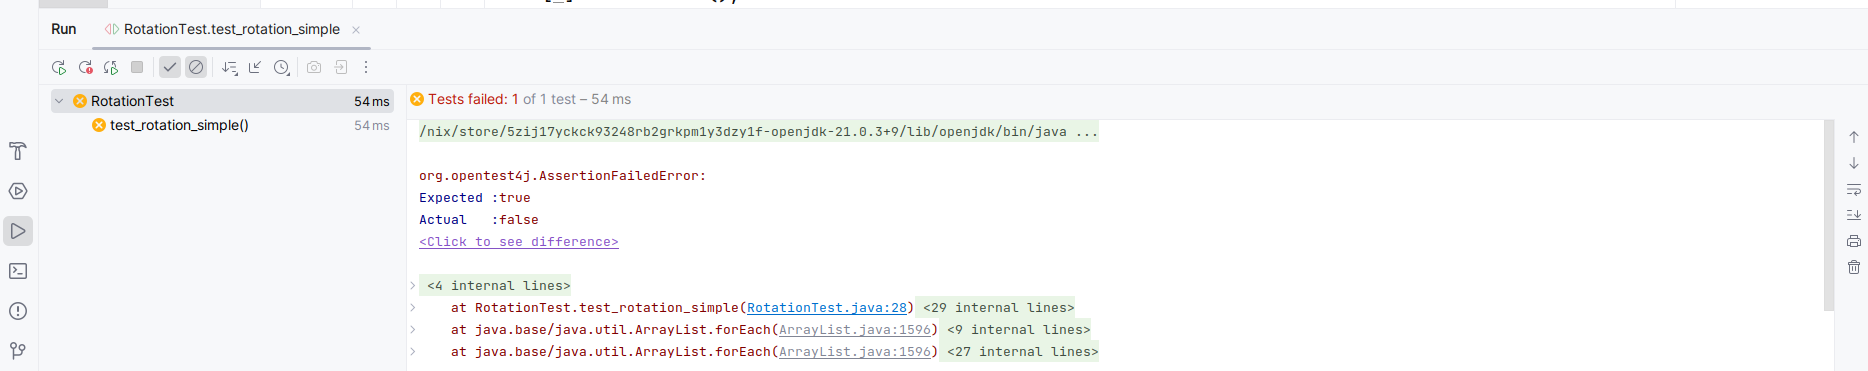Open the sort tests dropdown
Viewport: 1868px width, 371px height.
(x=230, y=67)
